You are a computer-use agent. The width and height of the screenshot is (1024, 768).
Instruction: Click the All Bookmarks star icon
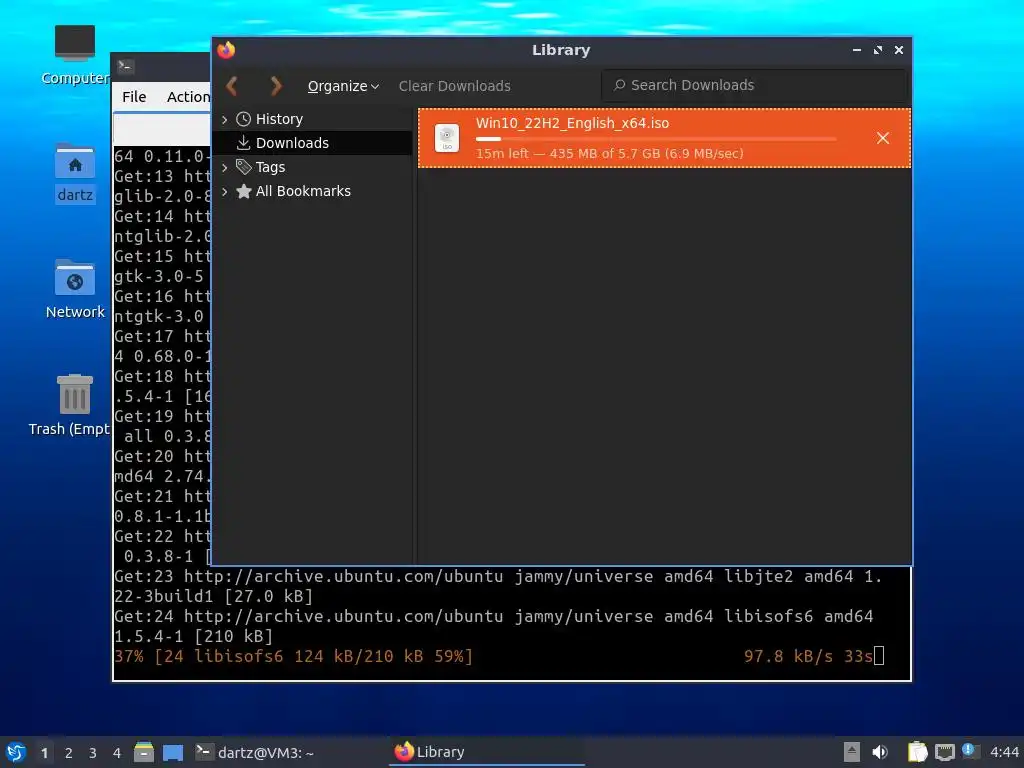(x=244, y=191)
